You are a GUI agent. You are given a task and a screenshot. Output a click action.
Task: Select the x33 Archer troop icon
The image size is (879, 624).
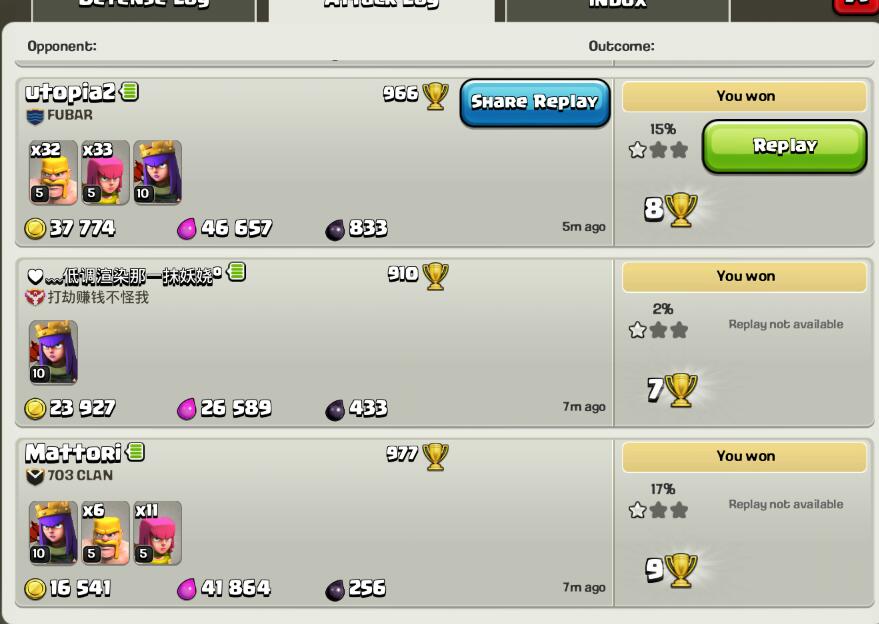(x=105, y=172)
